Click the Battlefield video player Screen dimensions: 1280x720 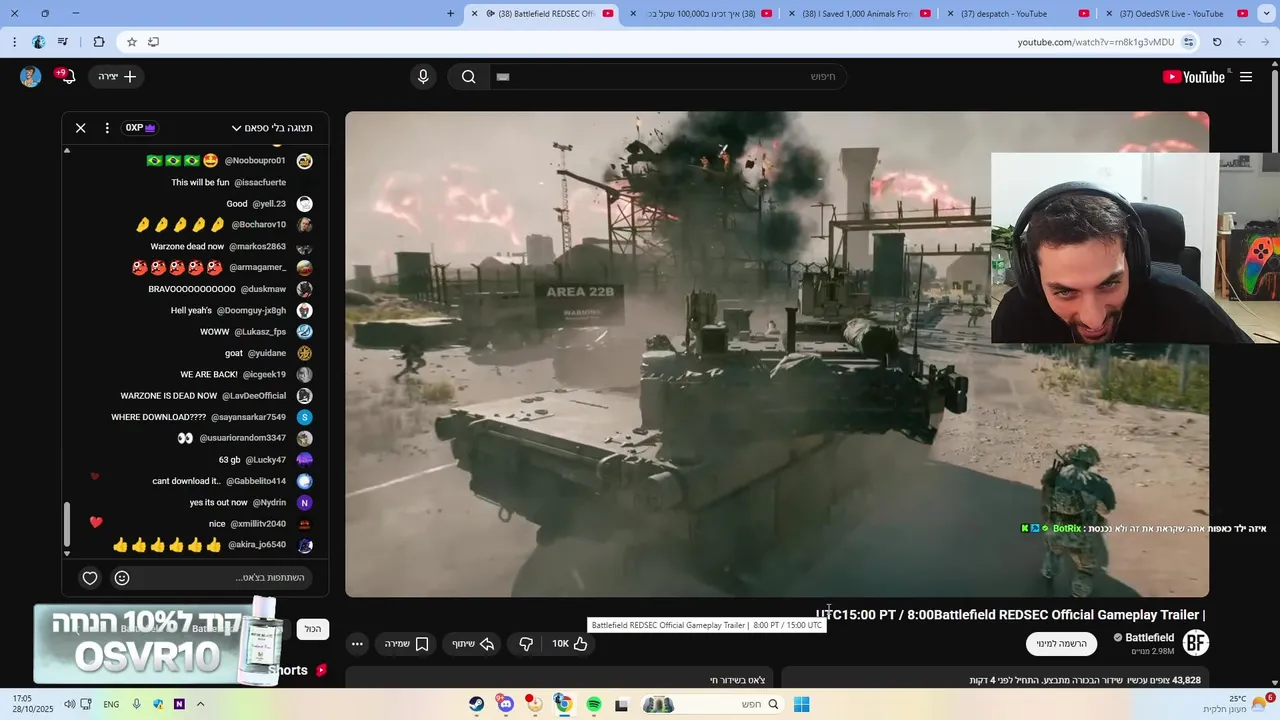coord(777,354)
